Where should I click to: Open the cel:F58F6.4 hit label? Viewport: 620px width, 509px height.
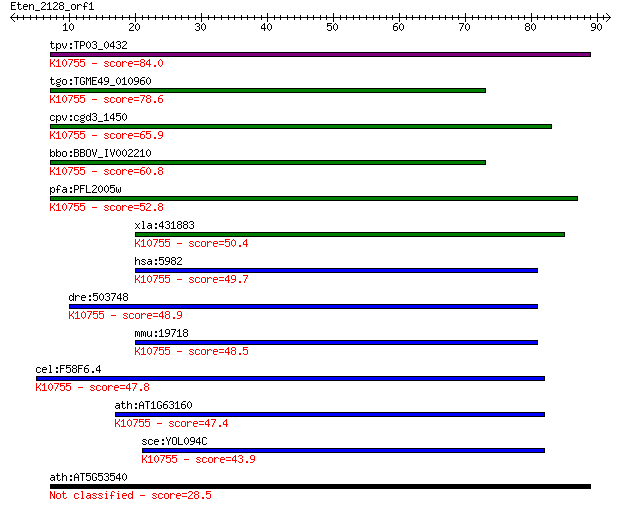click(x=68, y=369)
